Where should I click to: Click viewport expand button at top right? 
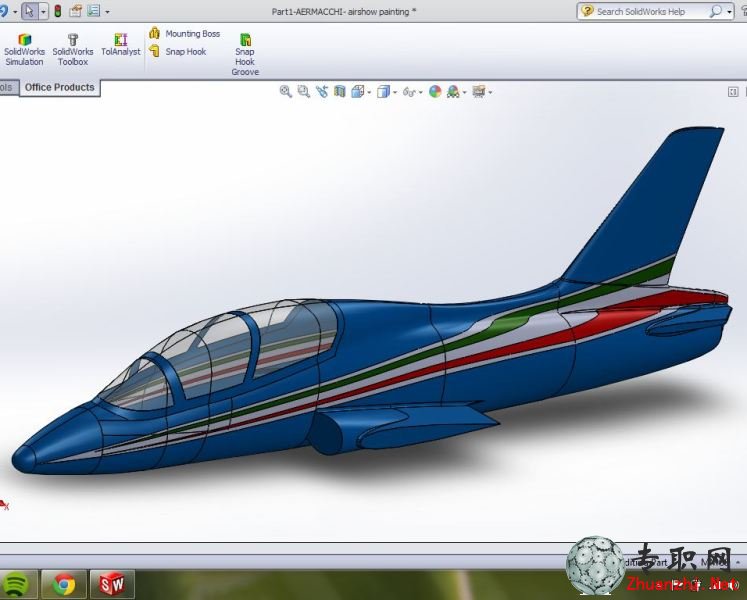733,92
